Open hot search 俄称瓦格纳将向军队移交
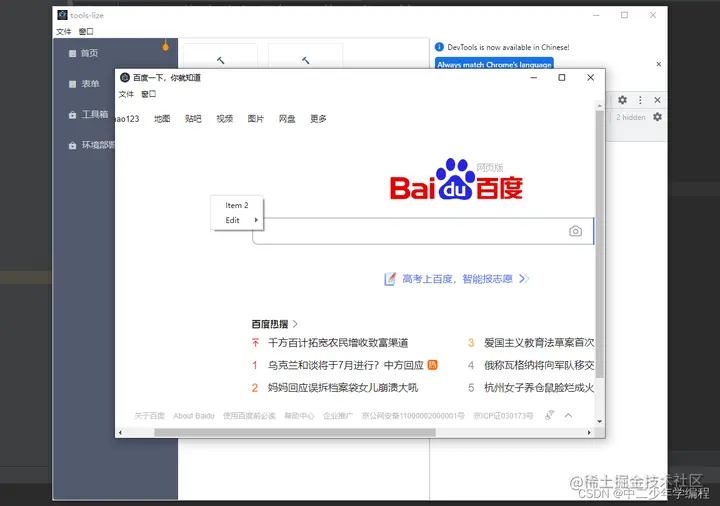Screen dimensions: 720x506 [x=539, y=365]
